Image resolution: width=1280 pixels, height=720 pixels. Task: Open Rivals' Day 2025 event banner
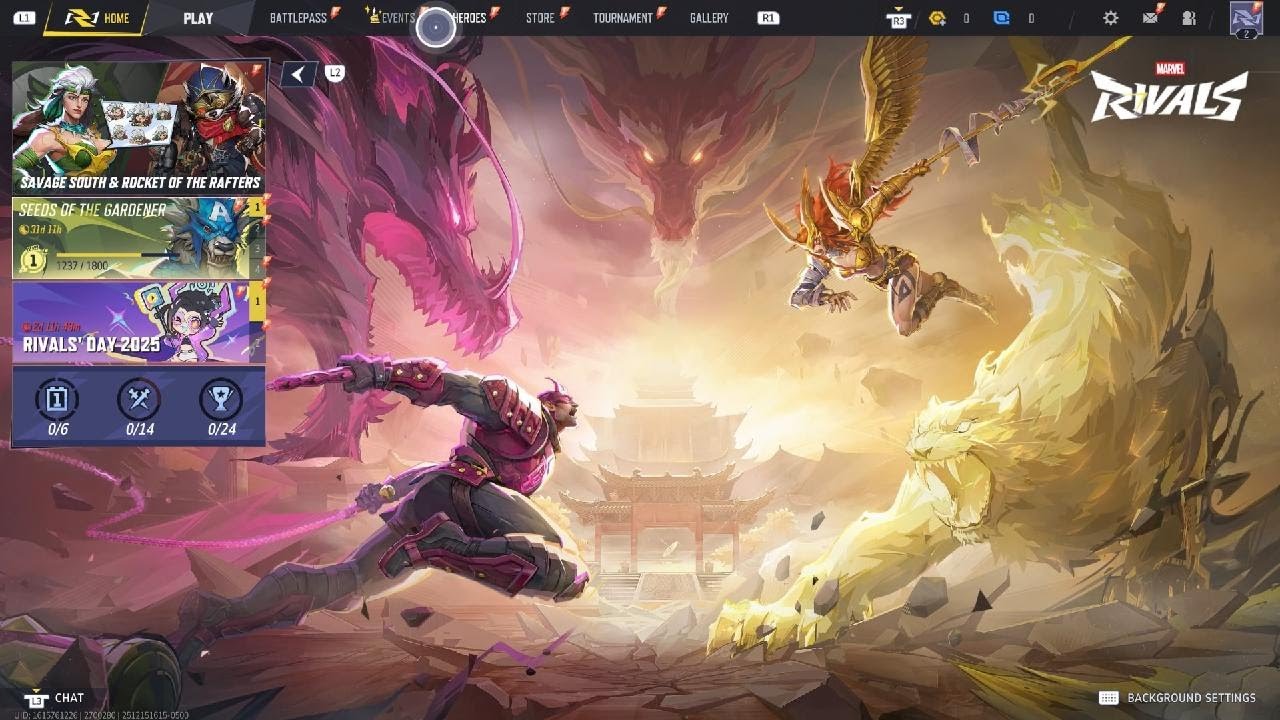[x=131, y=322]
